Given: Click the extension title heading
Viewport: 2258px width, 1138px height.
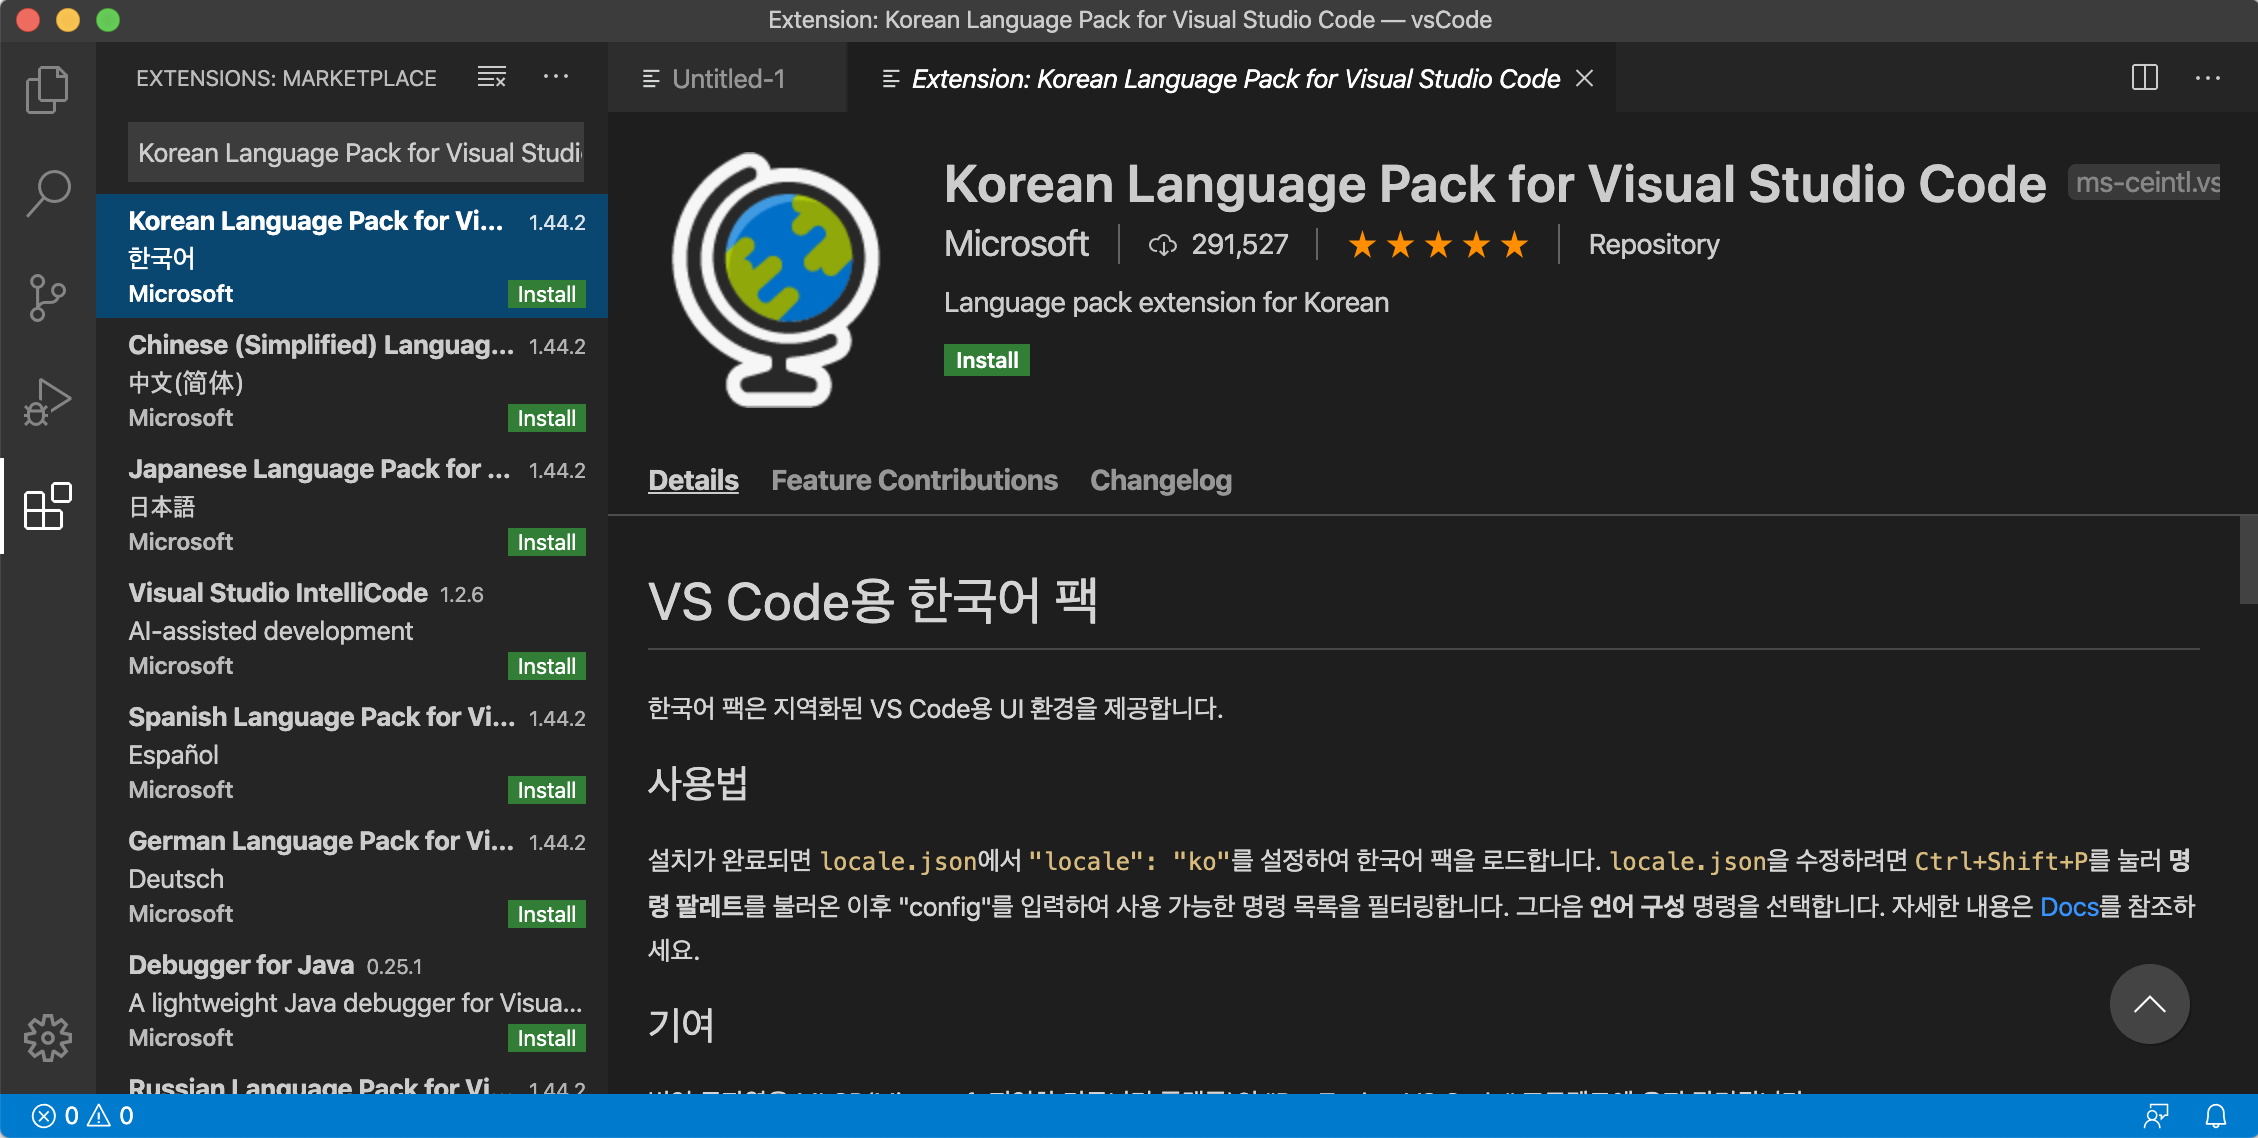Looking at the screenshot, I should tap(1495, 184).
